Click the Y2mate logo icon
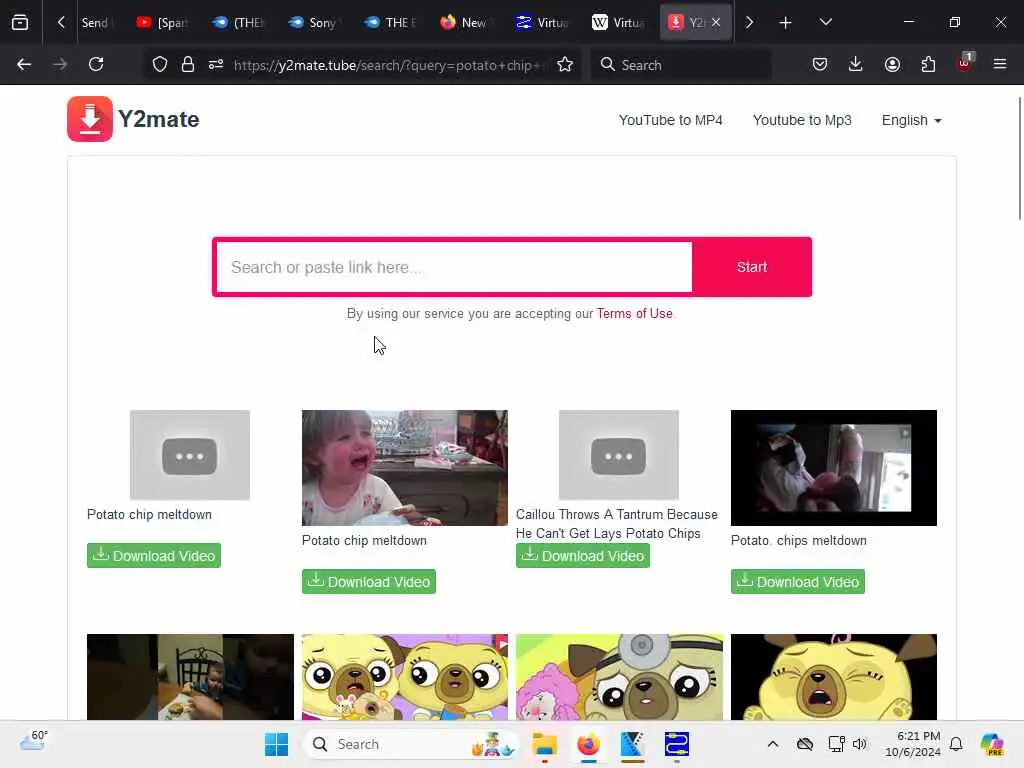 pyautogui.click(x=89, y=119)
